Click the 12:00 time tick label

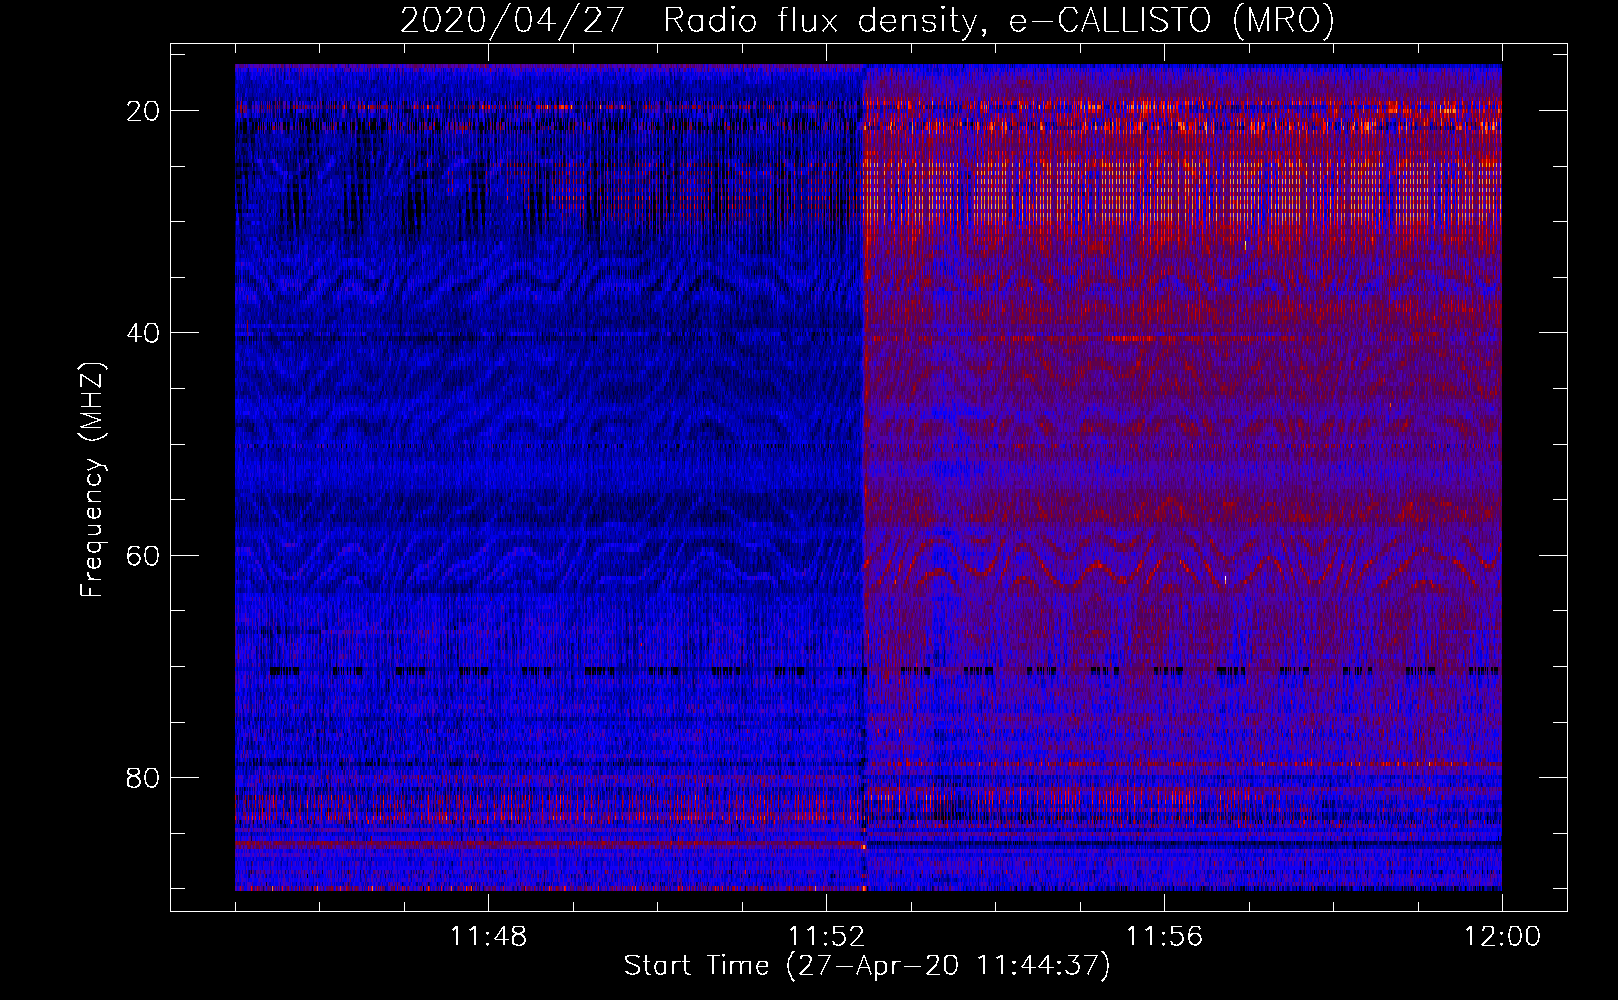tap(1502, 937)
